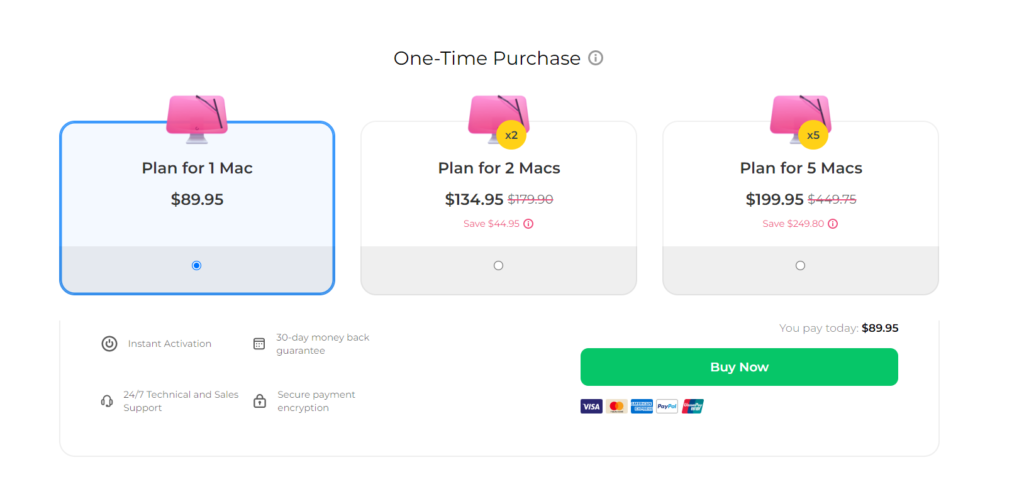This screenshot has width=1024, height=482.
Task: Click the PayPal payment logo
Action: [x=667, y=406]
